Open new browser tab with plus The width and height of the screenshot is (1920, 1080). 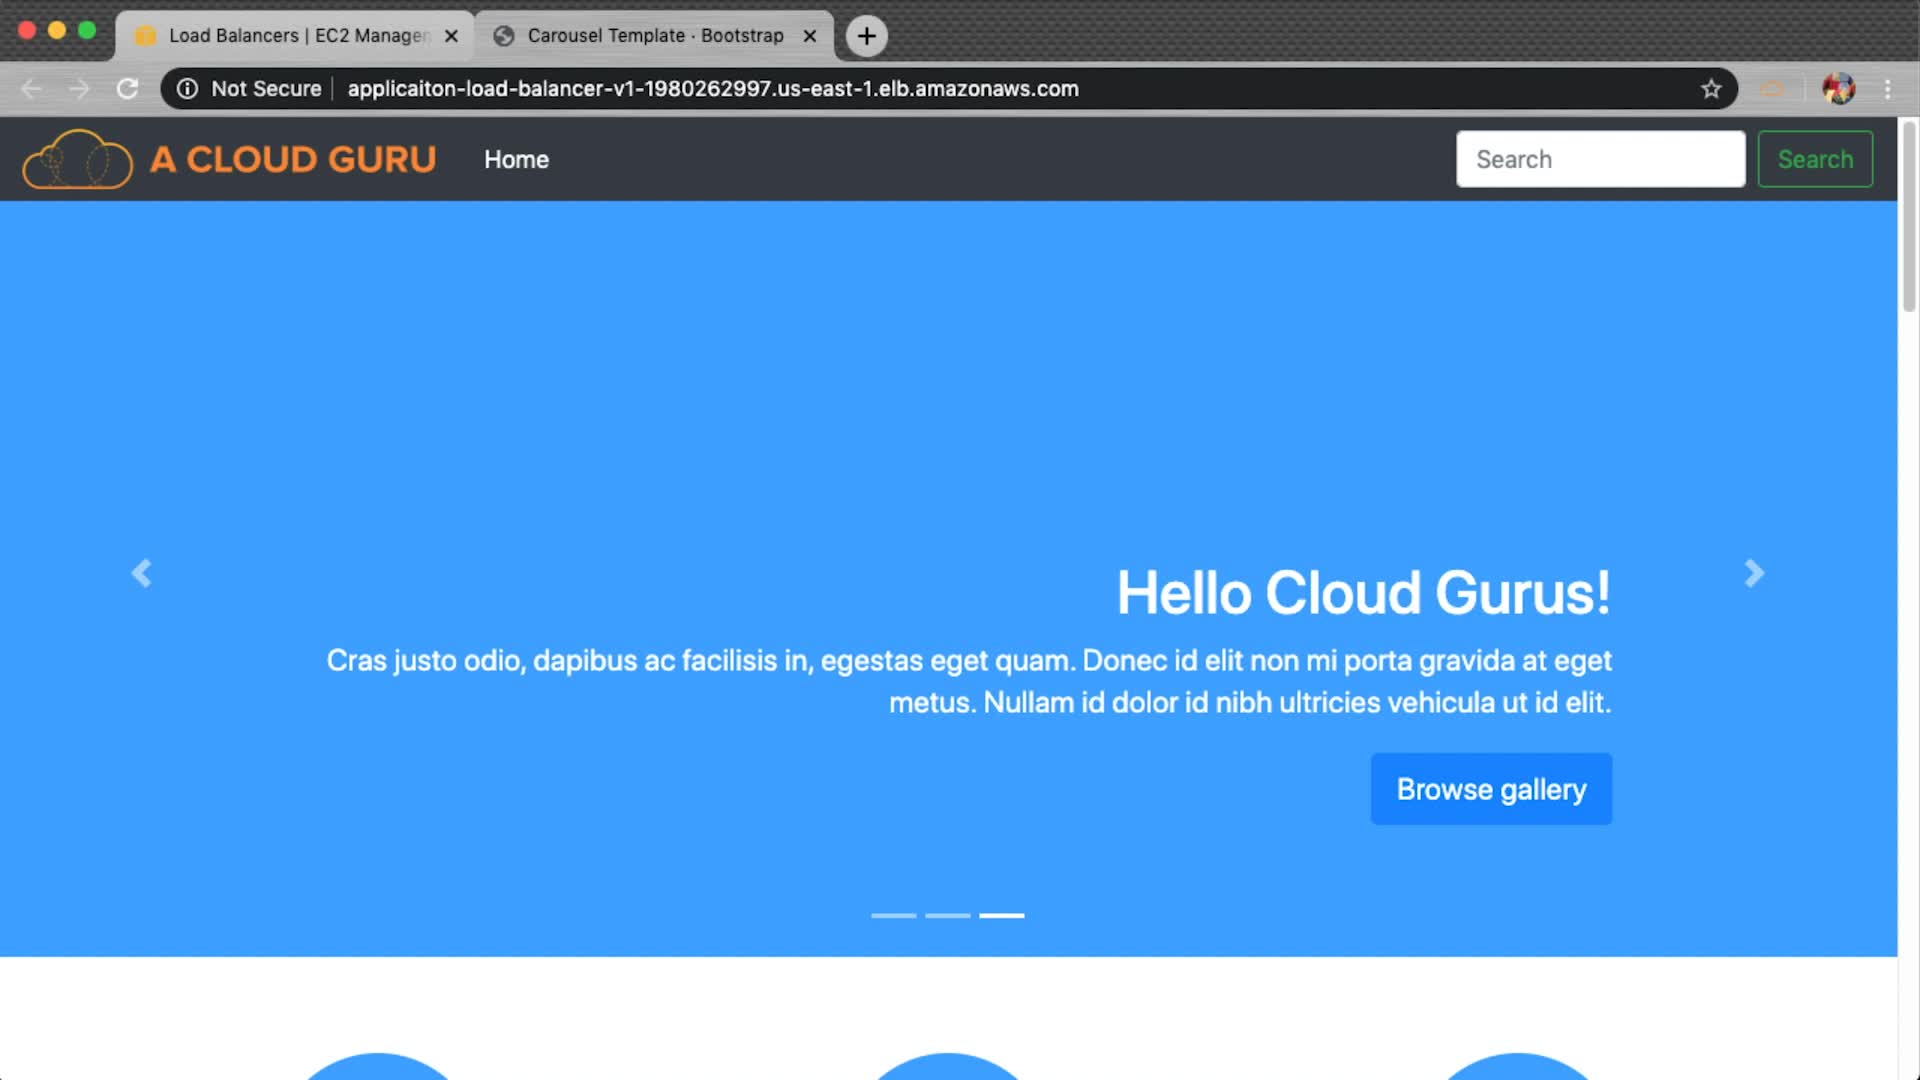coord(866,36)
